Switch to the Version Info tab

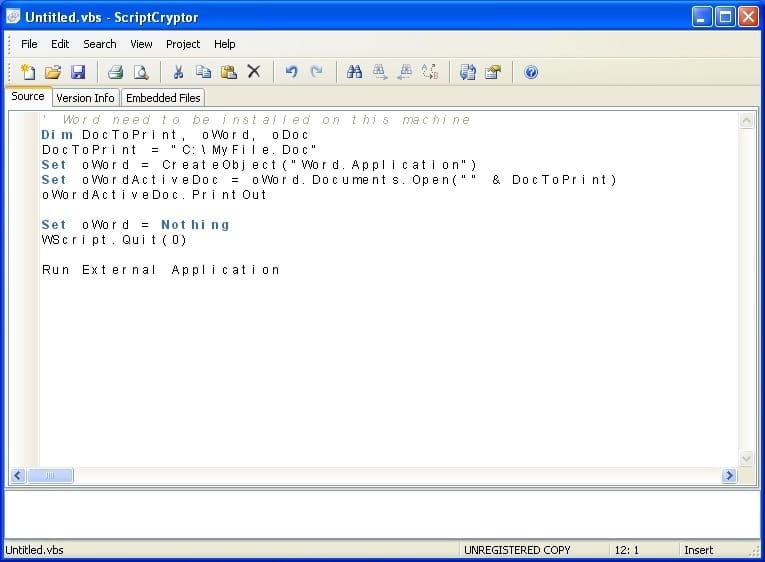tap(85, 98)
